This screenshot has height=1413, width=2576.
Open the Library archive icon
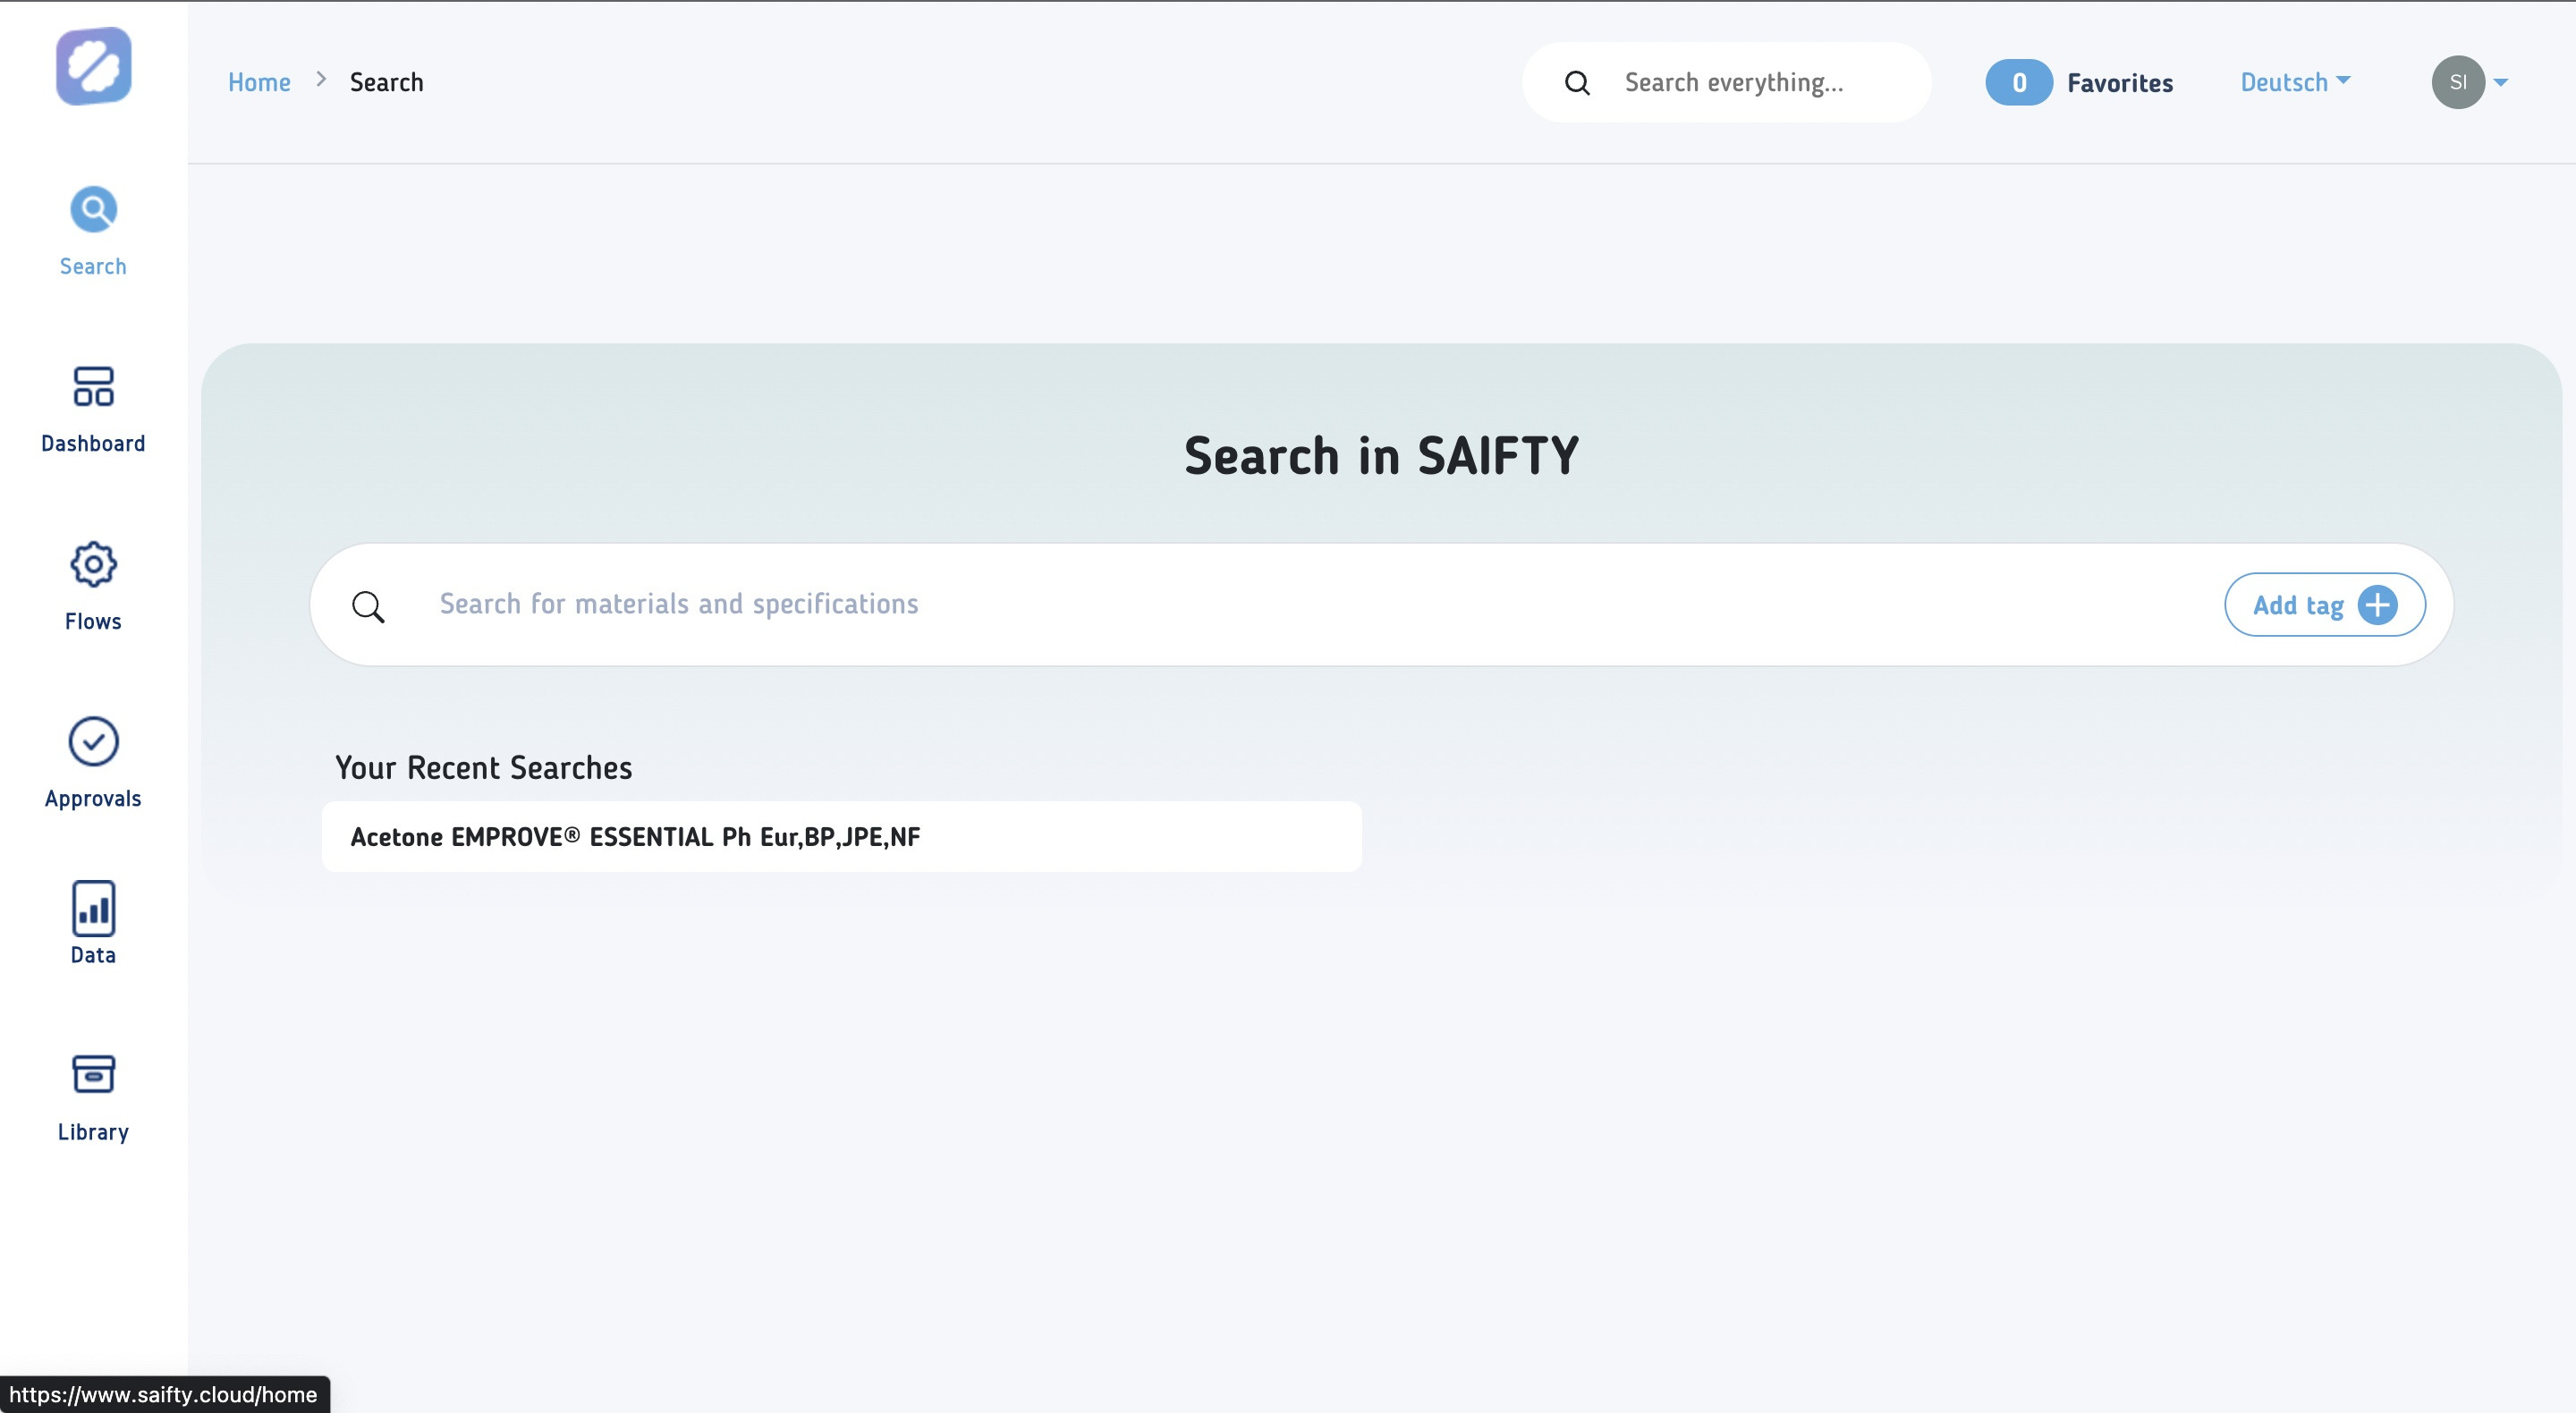pos(93,1074)
